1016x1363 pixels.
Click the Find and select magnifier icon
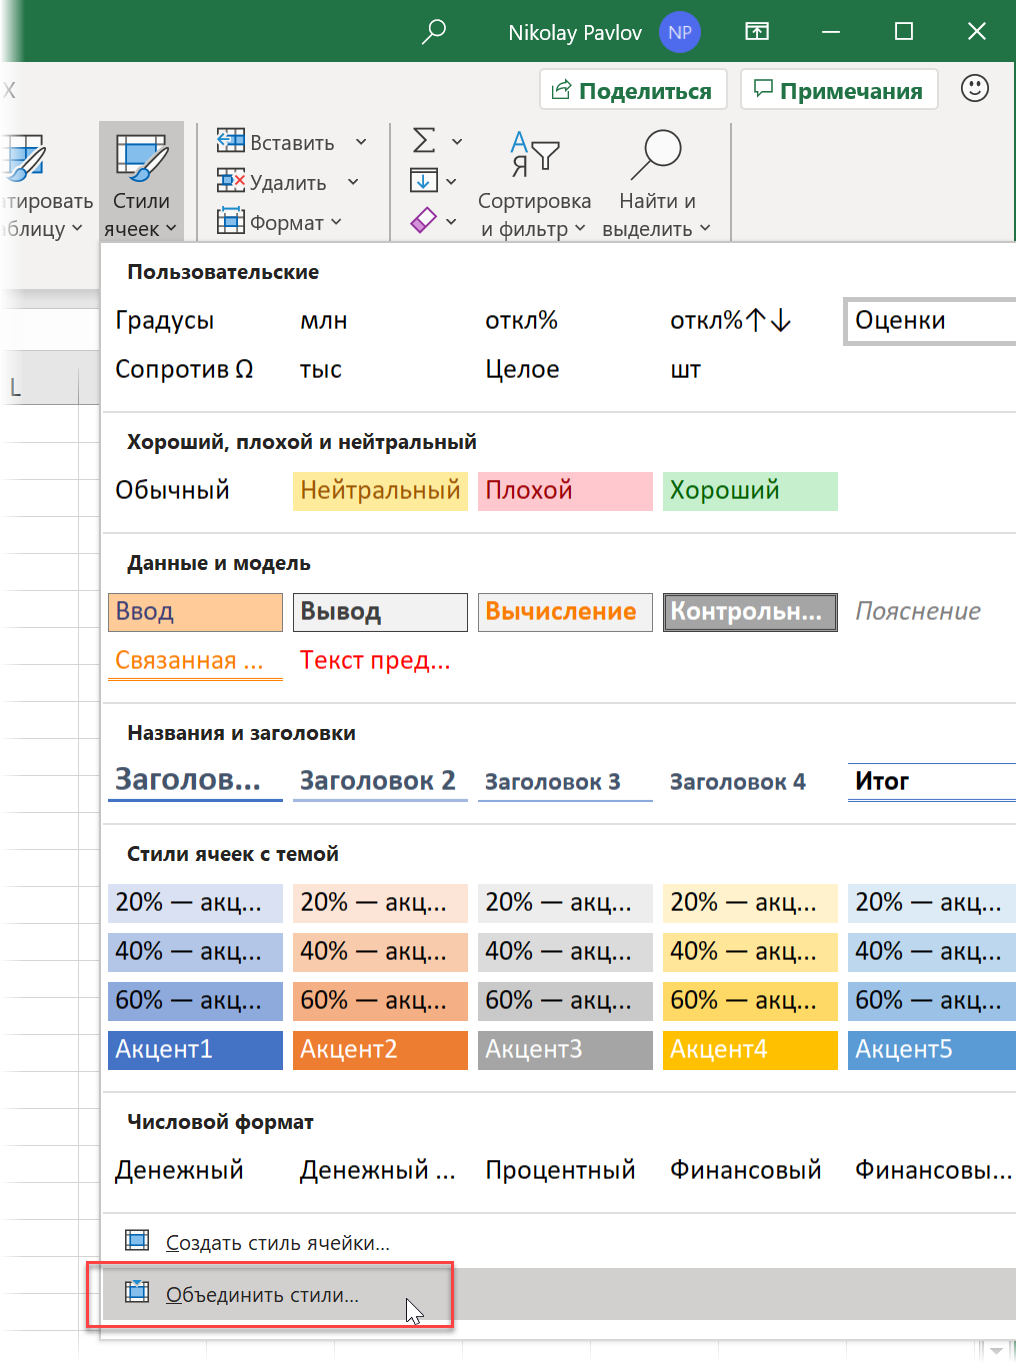pyautogui.click(x=656, y=156)
